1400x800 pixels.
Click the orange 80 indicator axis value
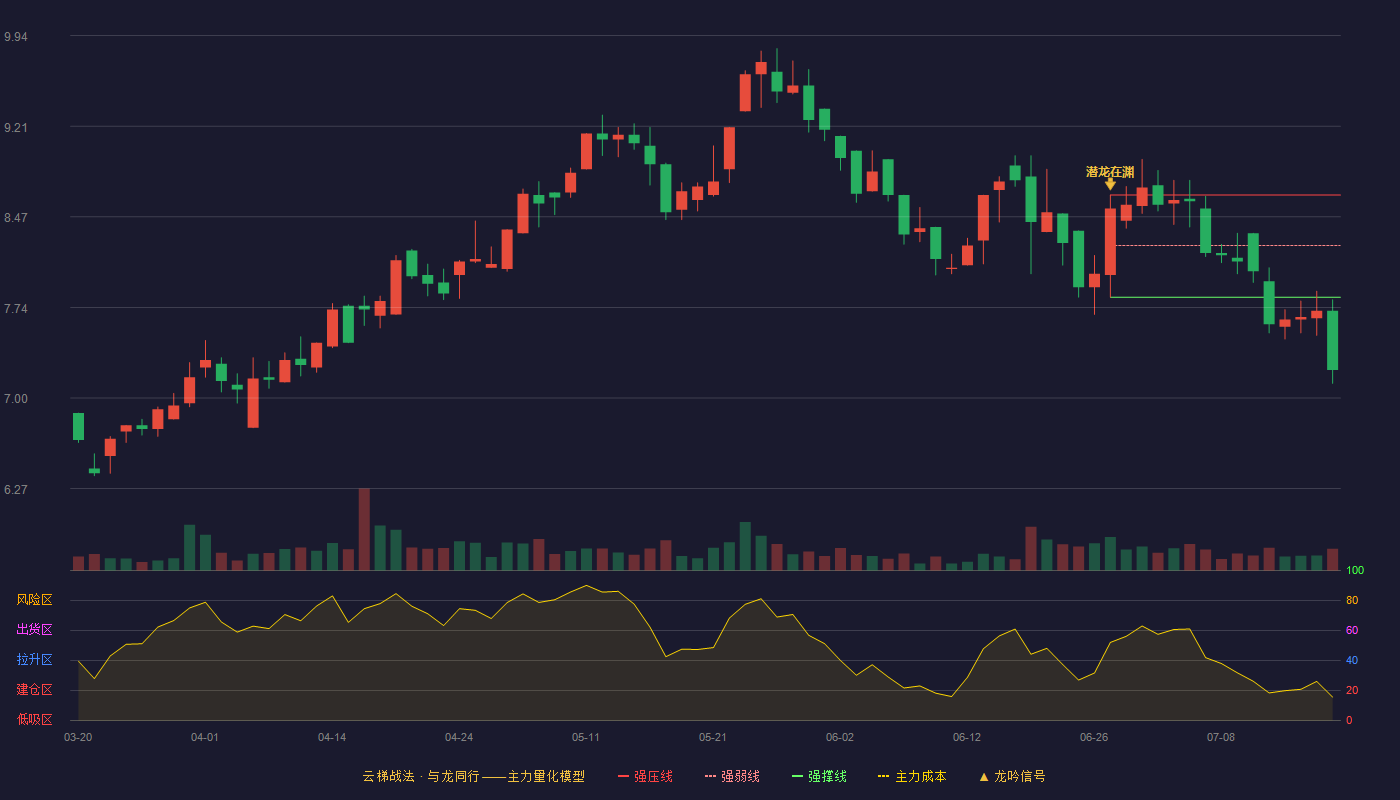point(1352,600)
